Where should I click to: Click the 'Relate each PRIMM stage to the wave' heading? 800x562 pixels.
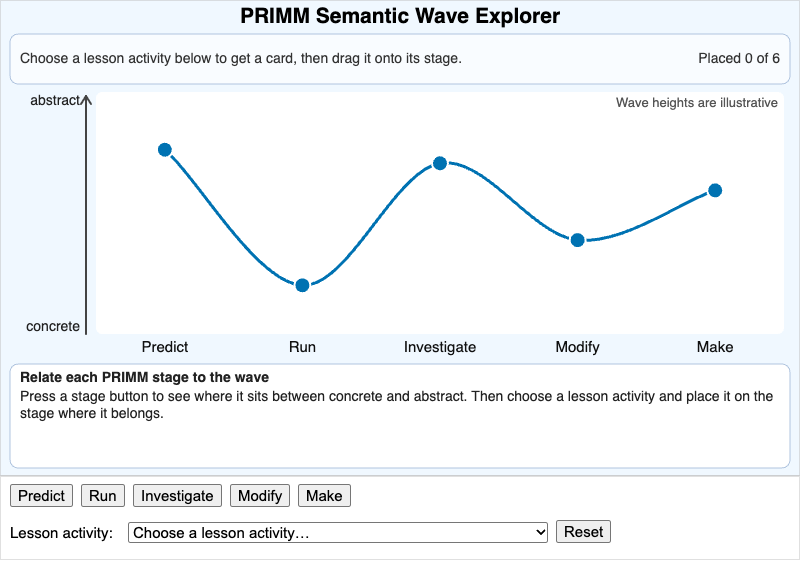[x=144, y=377]
